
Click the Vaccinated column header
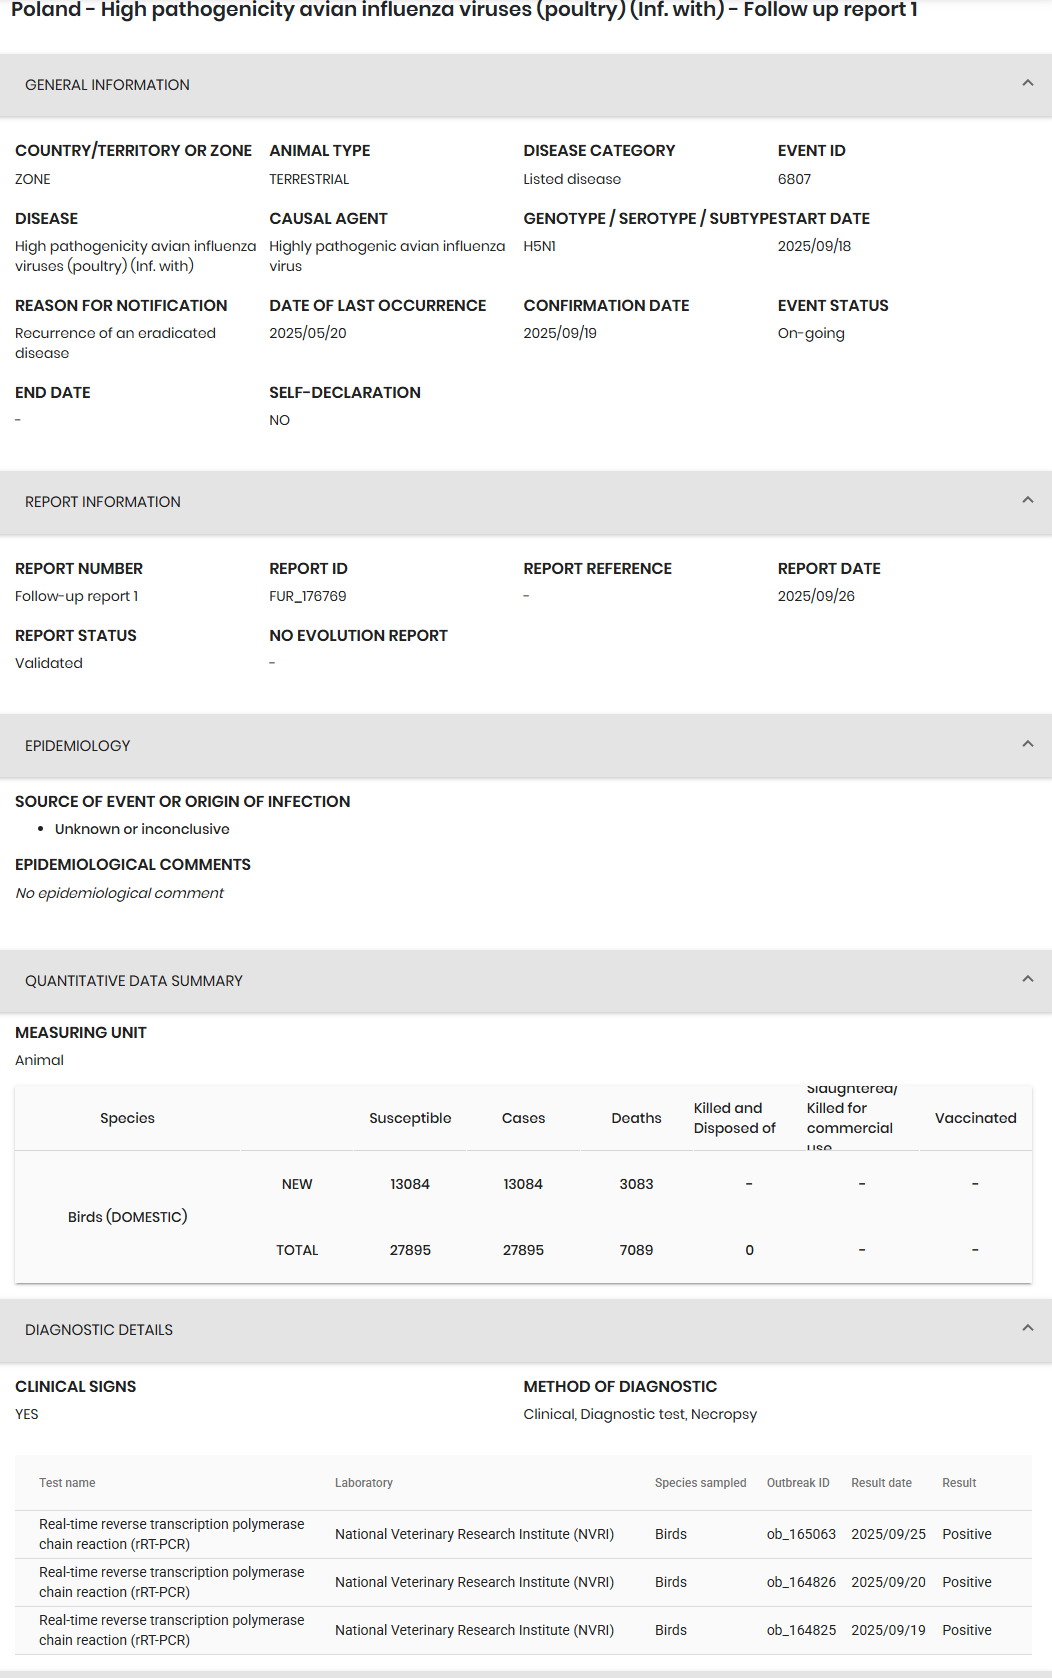coord(975,1118)
